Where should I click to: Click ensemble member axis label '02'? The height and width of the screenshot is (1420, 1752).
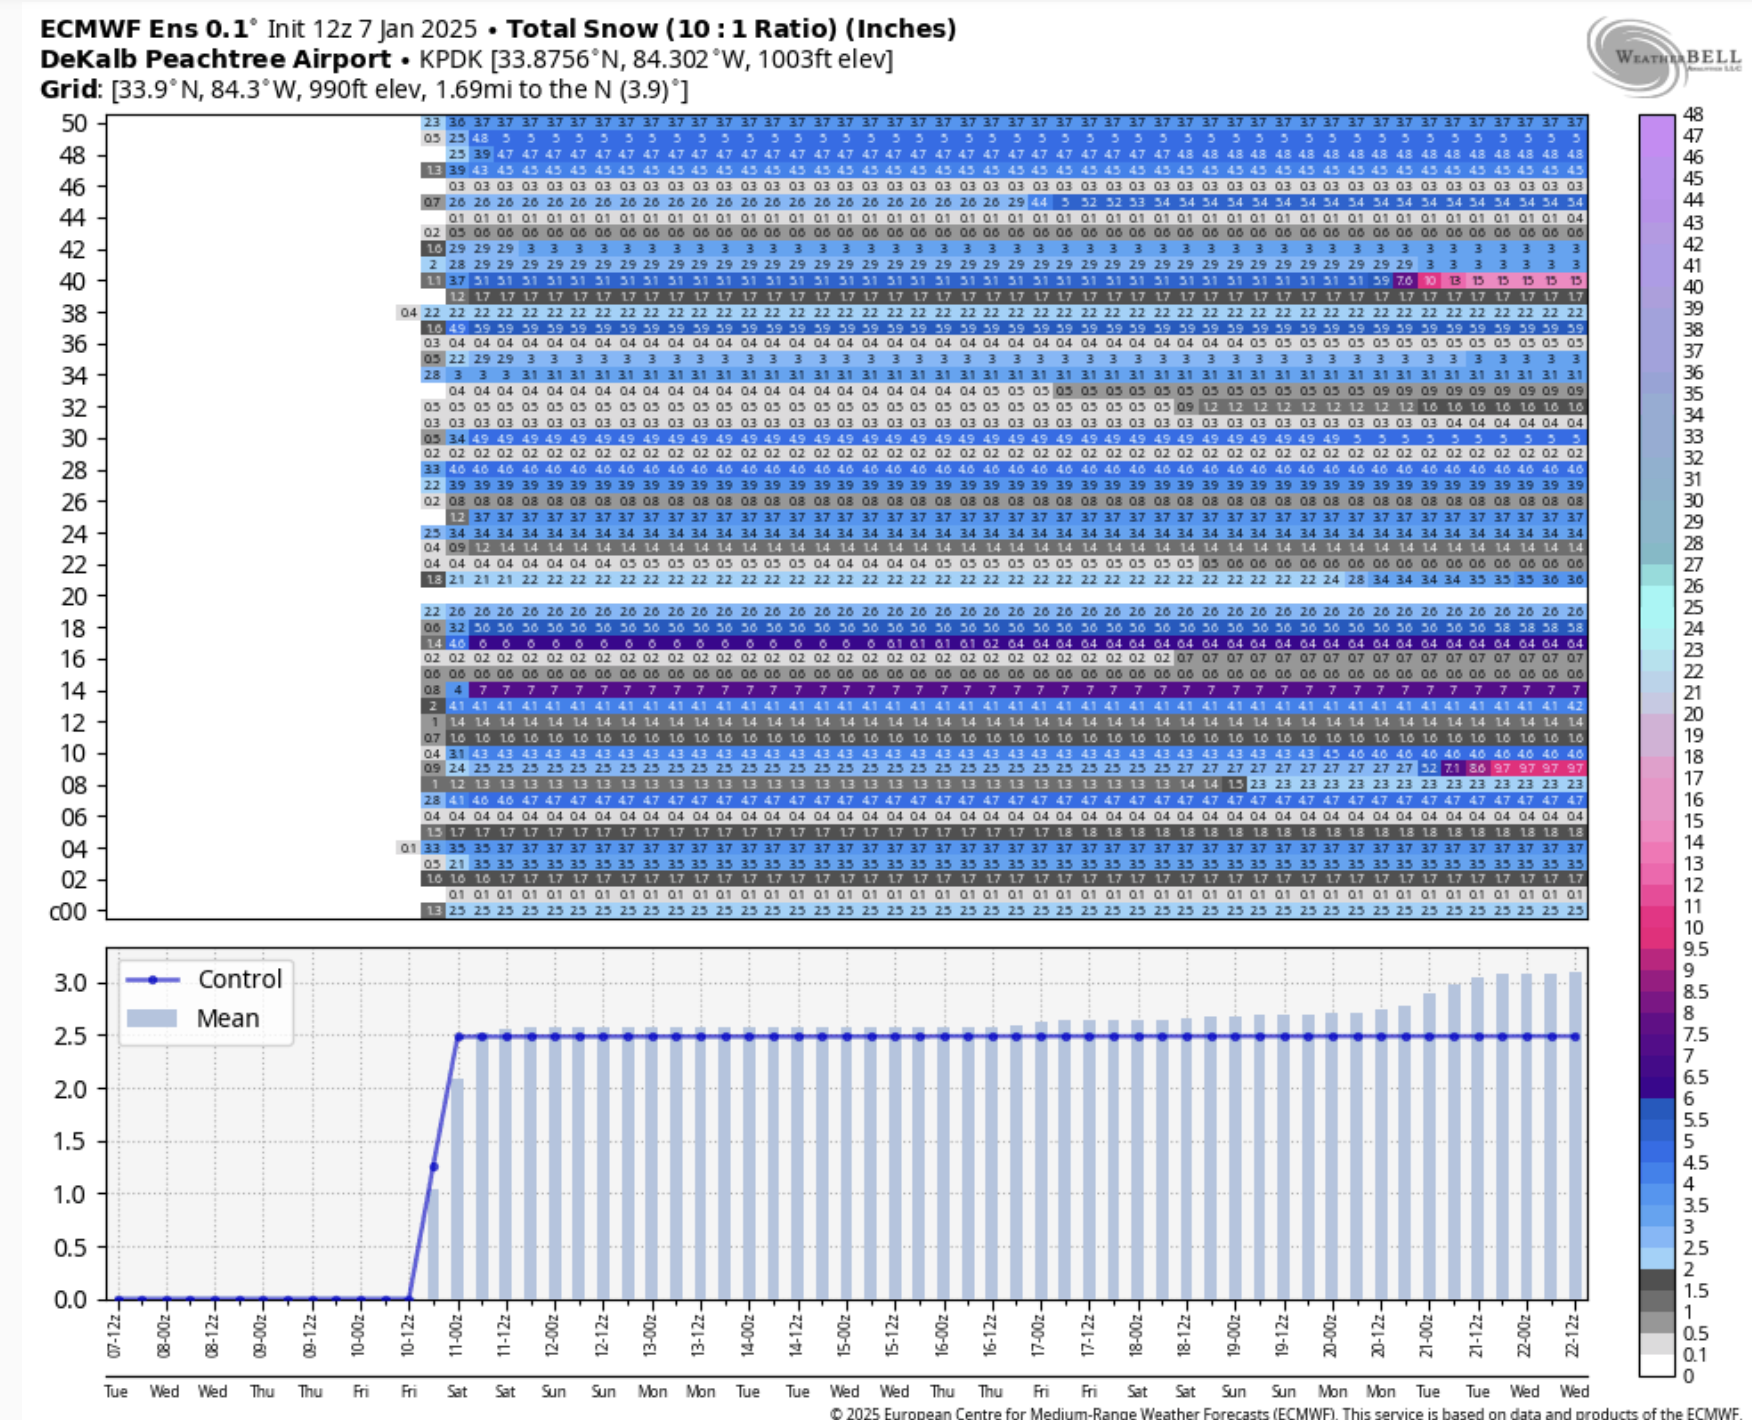[74, 880]
